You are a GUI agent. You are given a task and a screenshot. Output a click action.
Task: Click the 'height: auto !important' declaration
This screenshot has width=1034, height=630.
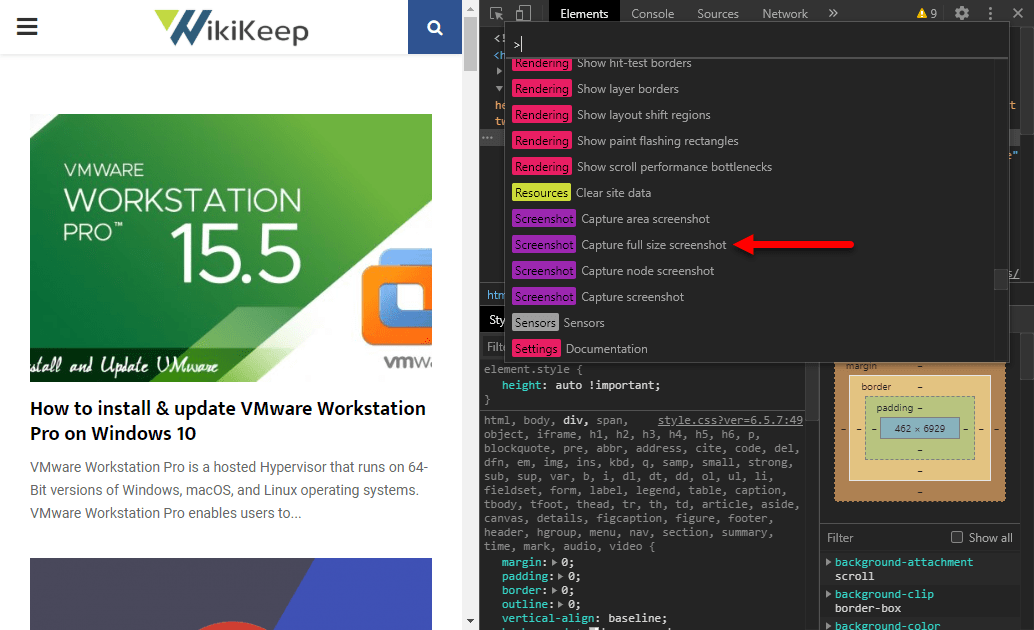(580, 385)
